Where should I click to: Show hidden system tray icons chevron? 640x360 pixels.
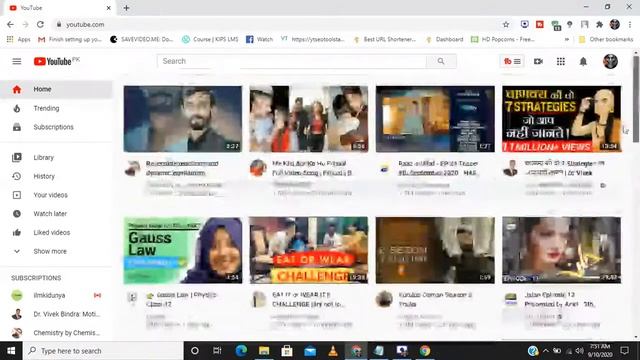(x=546, y=351)
